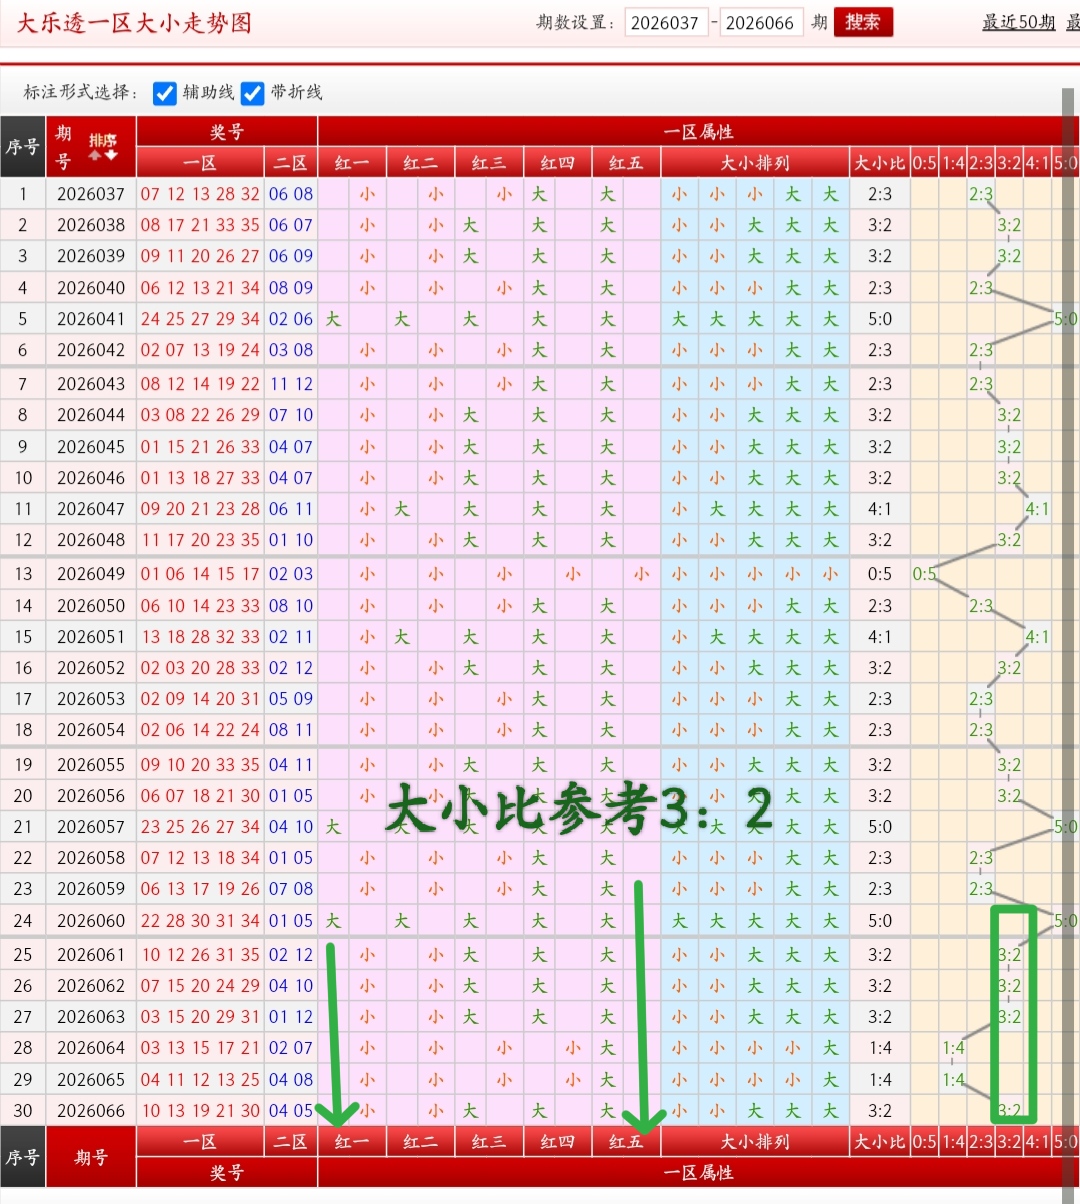Focus the start period field 2026037
The height and width of the screenshot is (1204, 1080).
[x=667, y=22]
